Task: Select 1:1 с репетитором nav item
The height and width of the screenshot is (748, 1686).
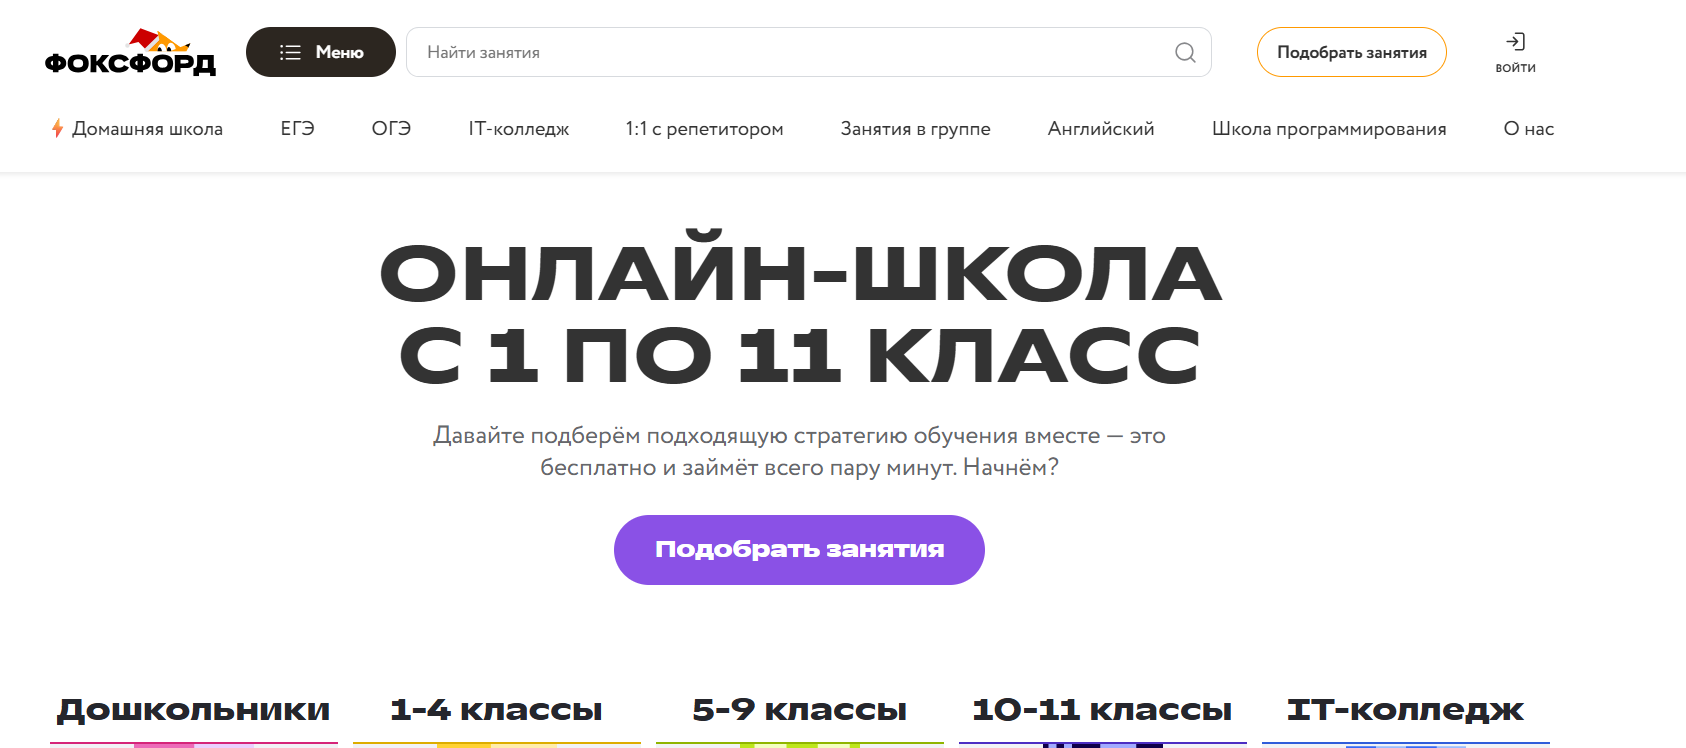Action: (x=704, y=129)
